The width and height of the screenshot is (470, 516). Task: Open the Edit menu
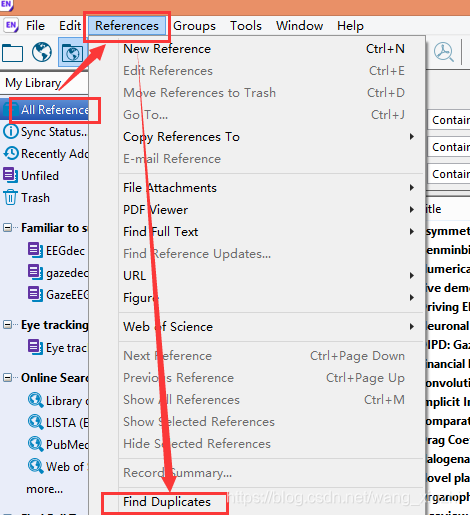[x=70, y=26]
